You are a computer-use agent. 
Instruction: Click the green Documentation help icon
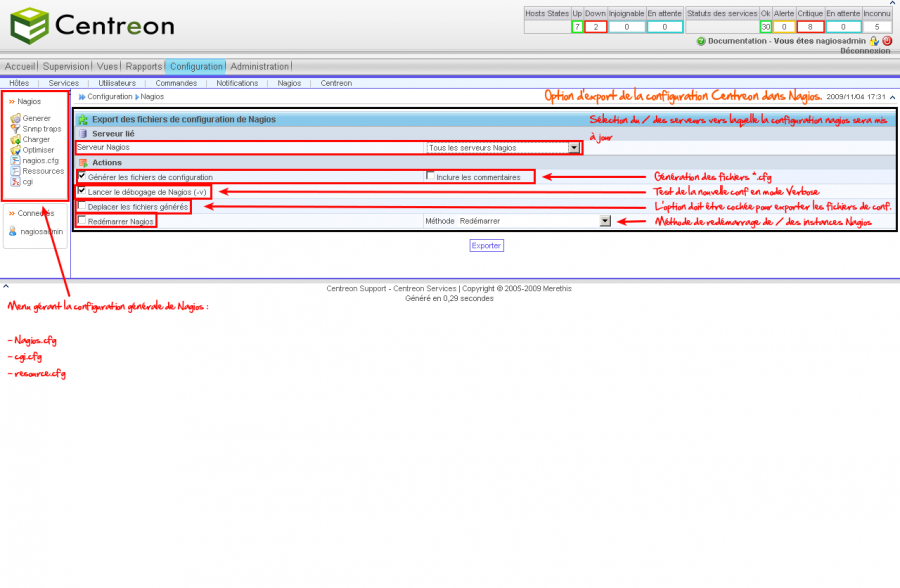pyautogui.click(x=701, y=41)
